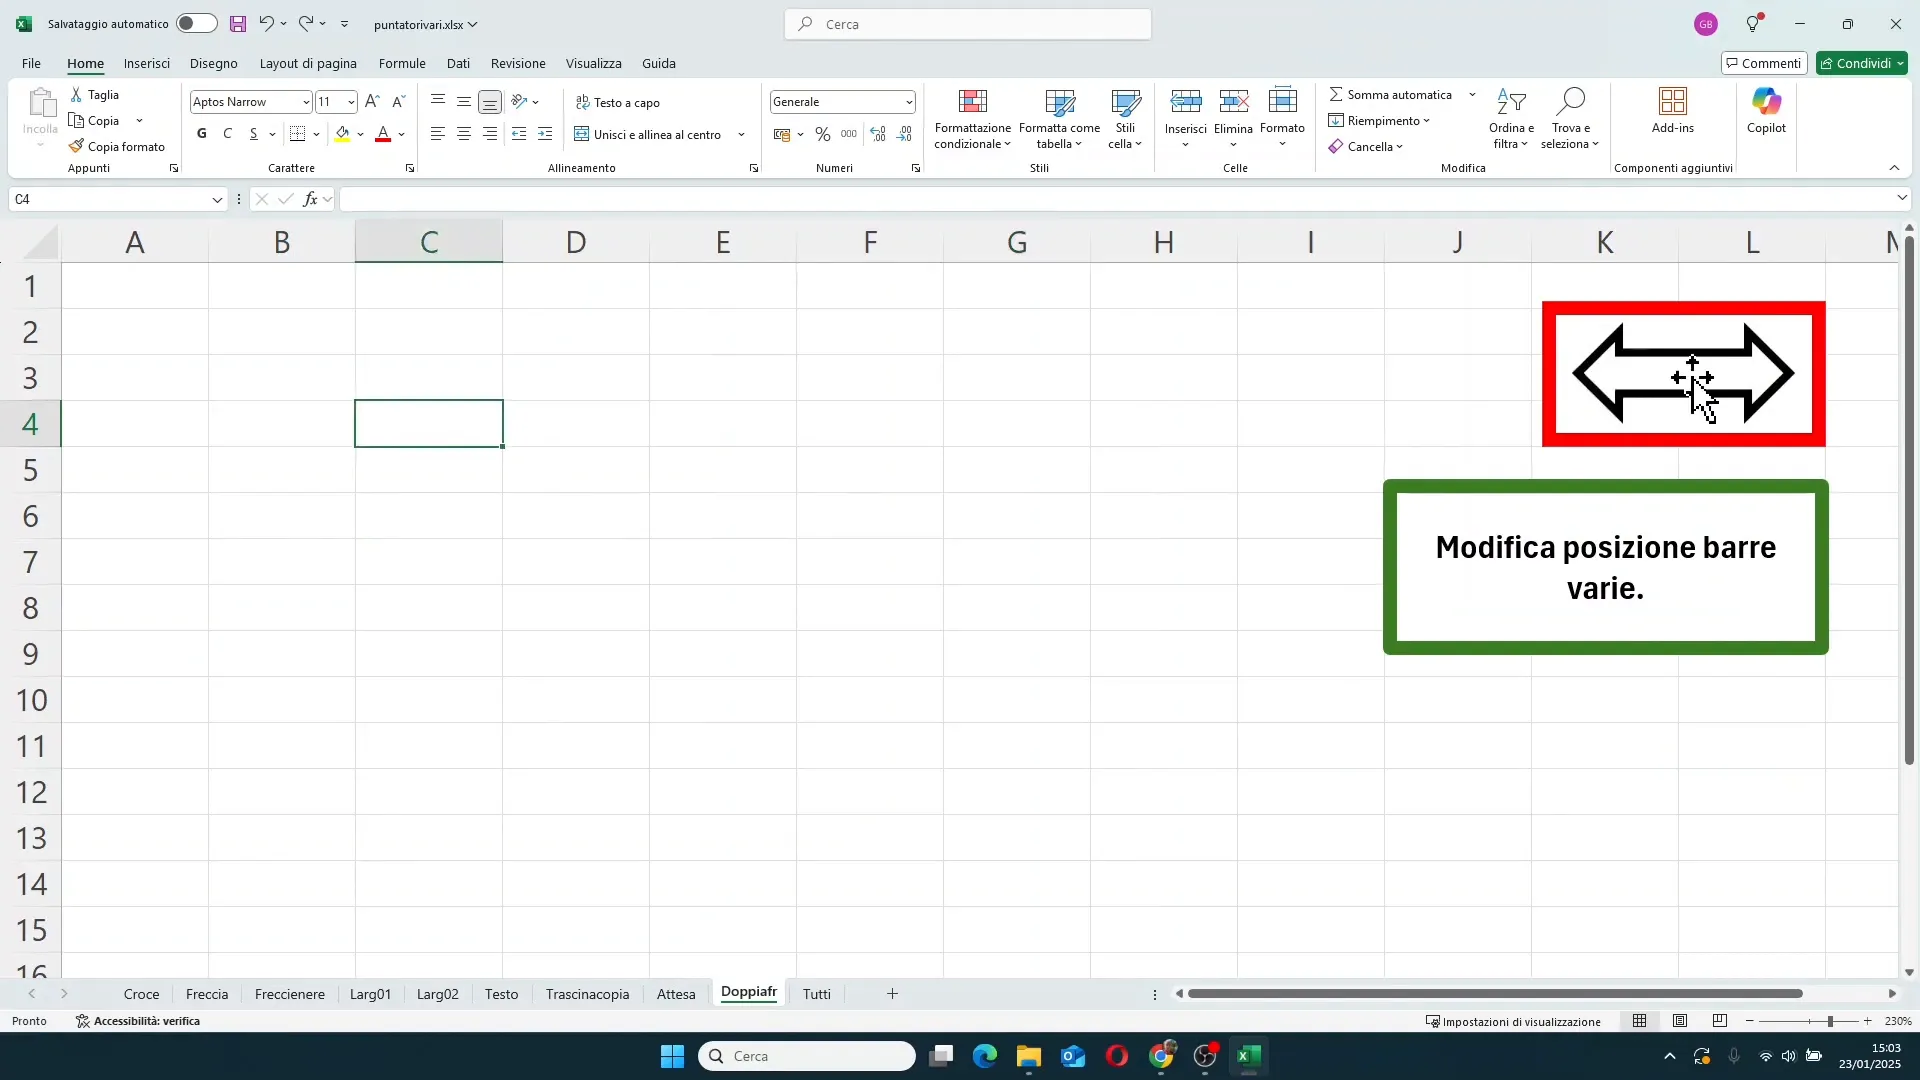Viewport: 1920px width, 1080px height.
Task: Open Outlook from the taskbar
Action: (1073, 1056)
